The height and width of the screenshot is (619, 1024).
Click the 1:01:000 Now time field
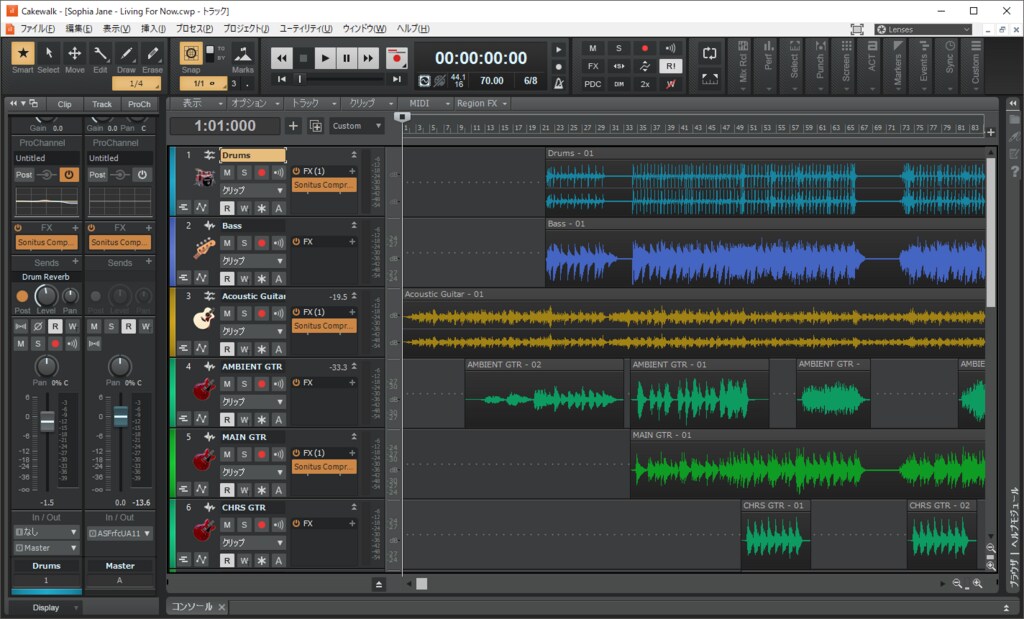coord(225,126)
